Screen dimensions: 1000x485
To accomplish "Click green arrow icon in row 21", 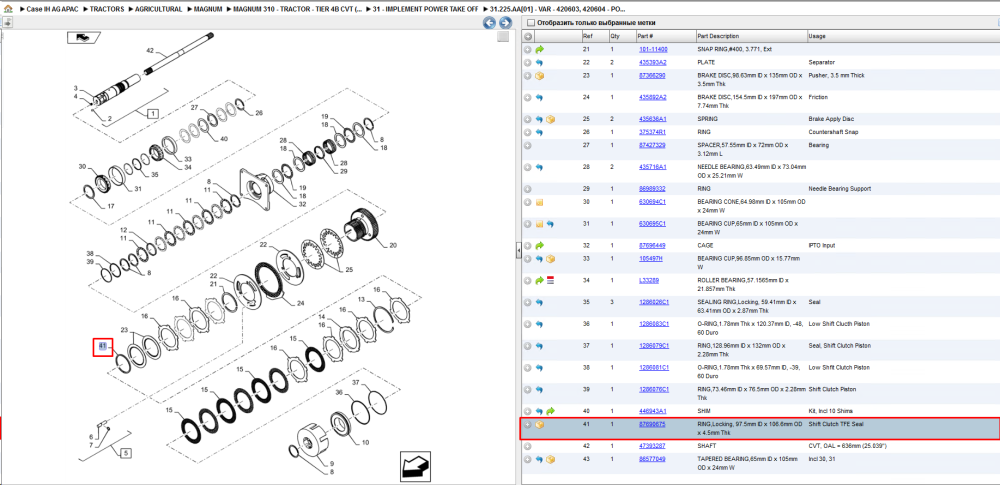I will click(540, 49).
